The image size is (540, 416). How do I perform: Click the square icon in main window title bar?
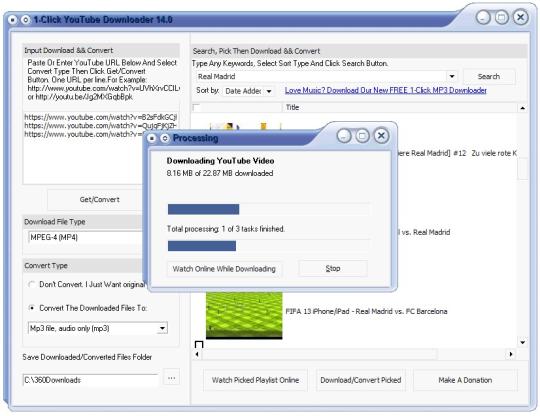click(x=12, y=20)
